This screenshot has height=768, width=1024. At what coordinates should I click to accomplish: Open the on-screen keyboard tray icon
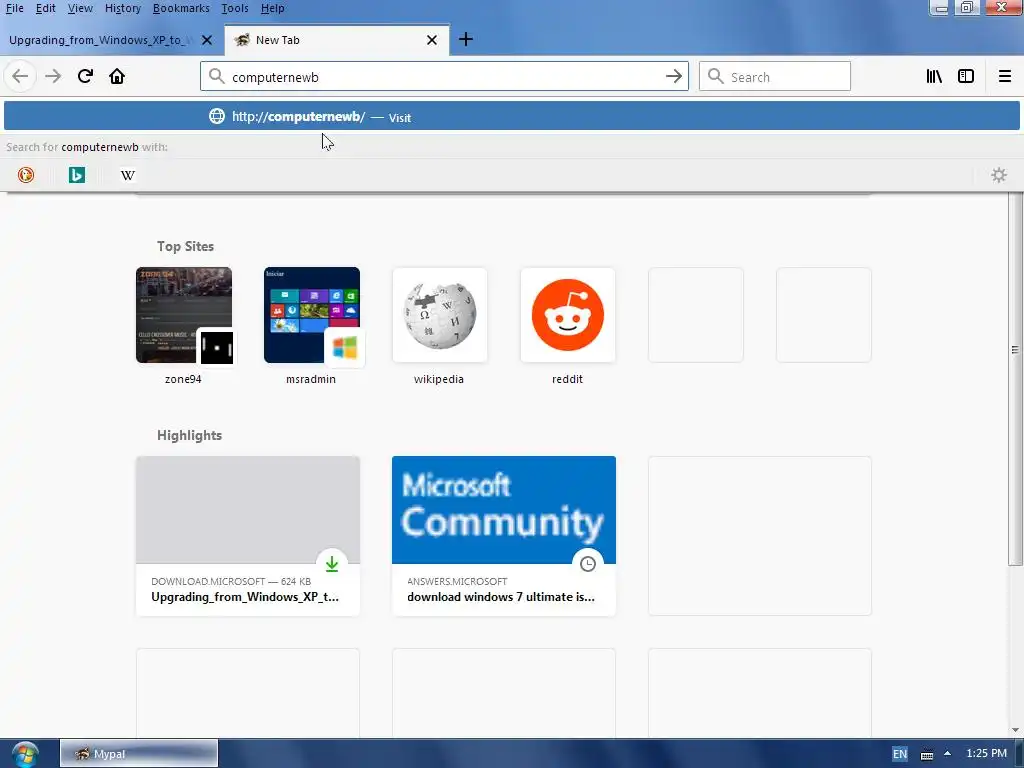[927, 754]
